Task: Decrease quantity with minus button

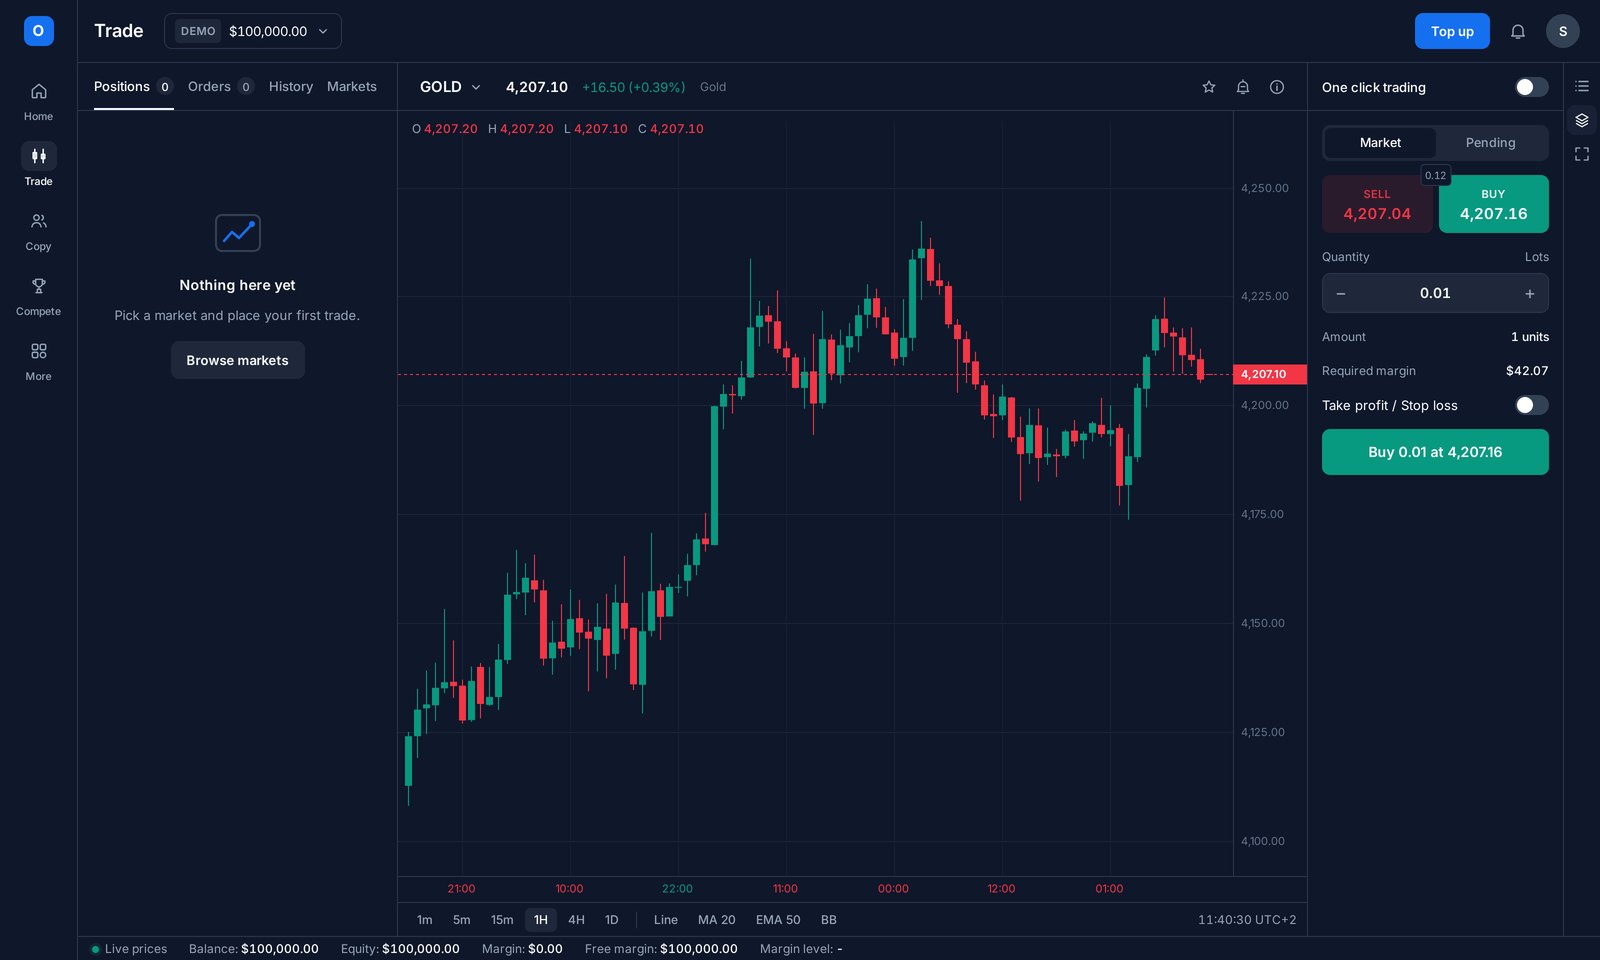Action: pyautogui.click(x=1340, y=293)
